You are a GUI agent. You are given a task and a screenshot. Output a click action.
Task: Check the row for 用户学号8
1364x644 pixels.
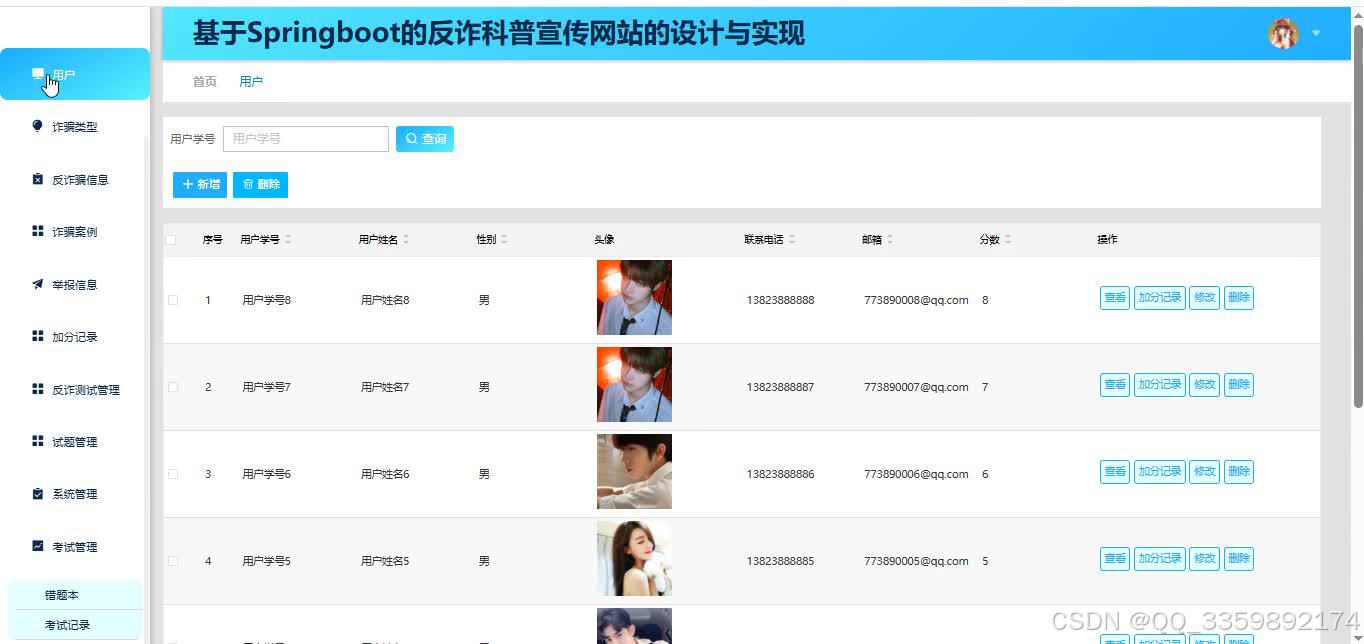173,300
